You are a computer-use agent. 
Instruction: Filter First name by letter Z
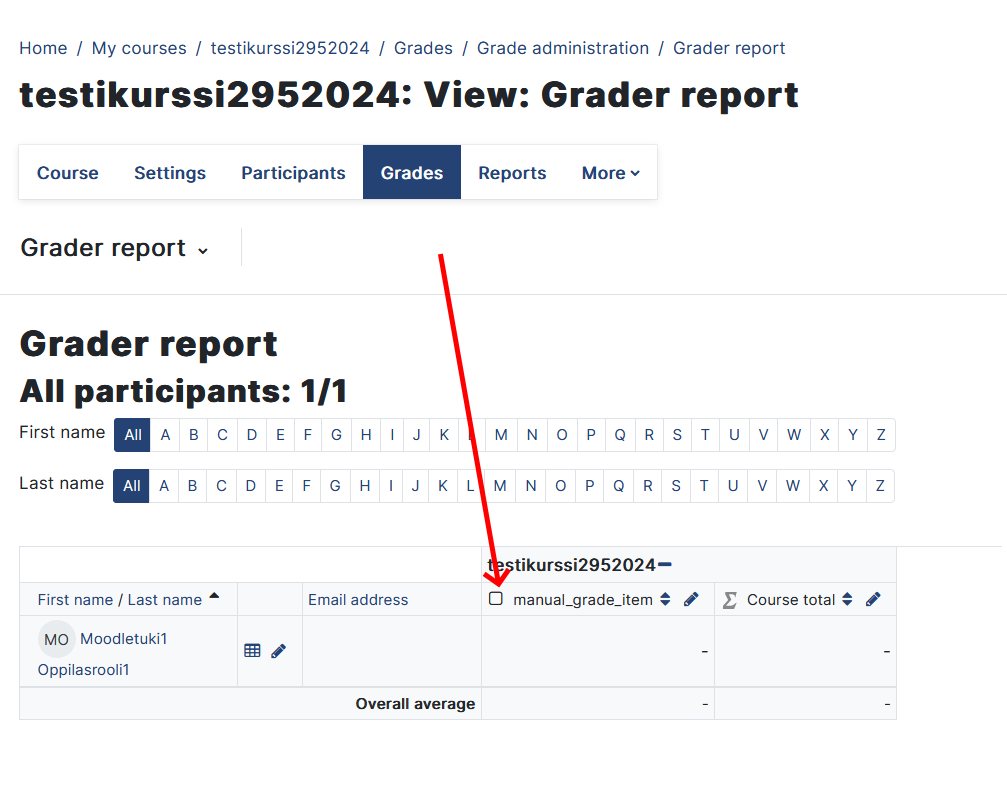(x=881, y=435)
